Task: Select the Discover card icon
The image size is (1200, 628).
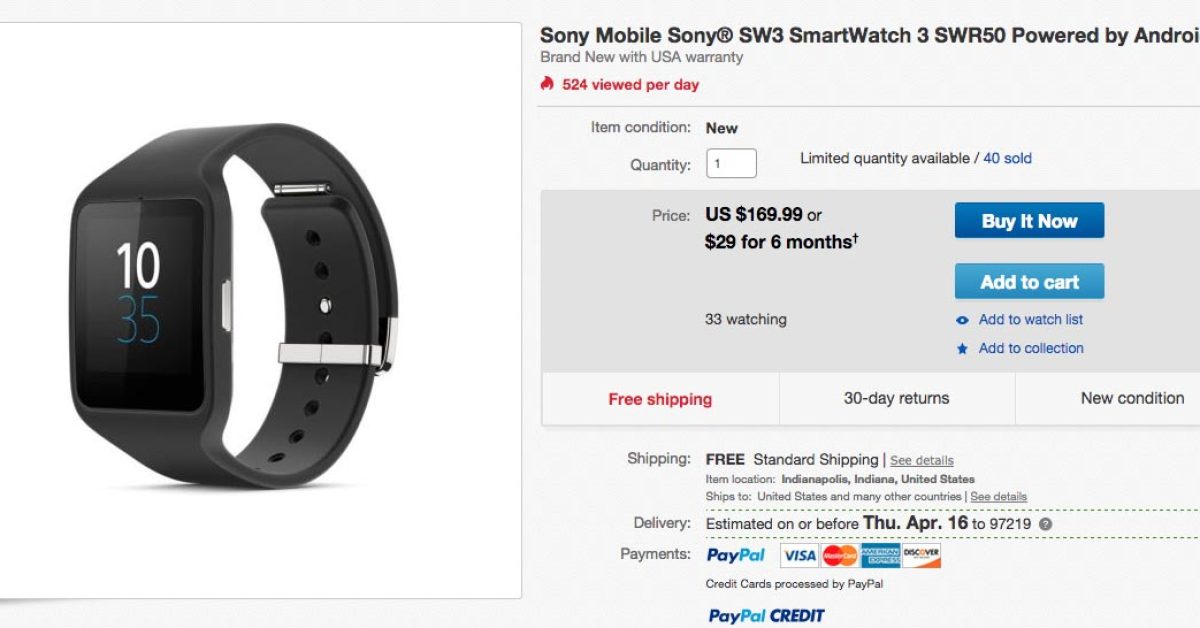Action: click(x=922, y=555)
